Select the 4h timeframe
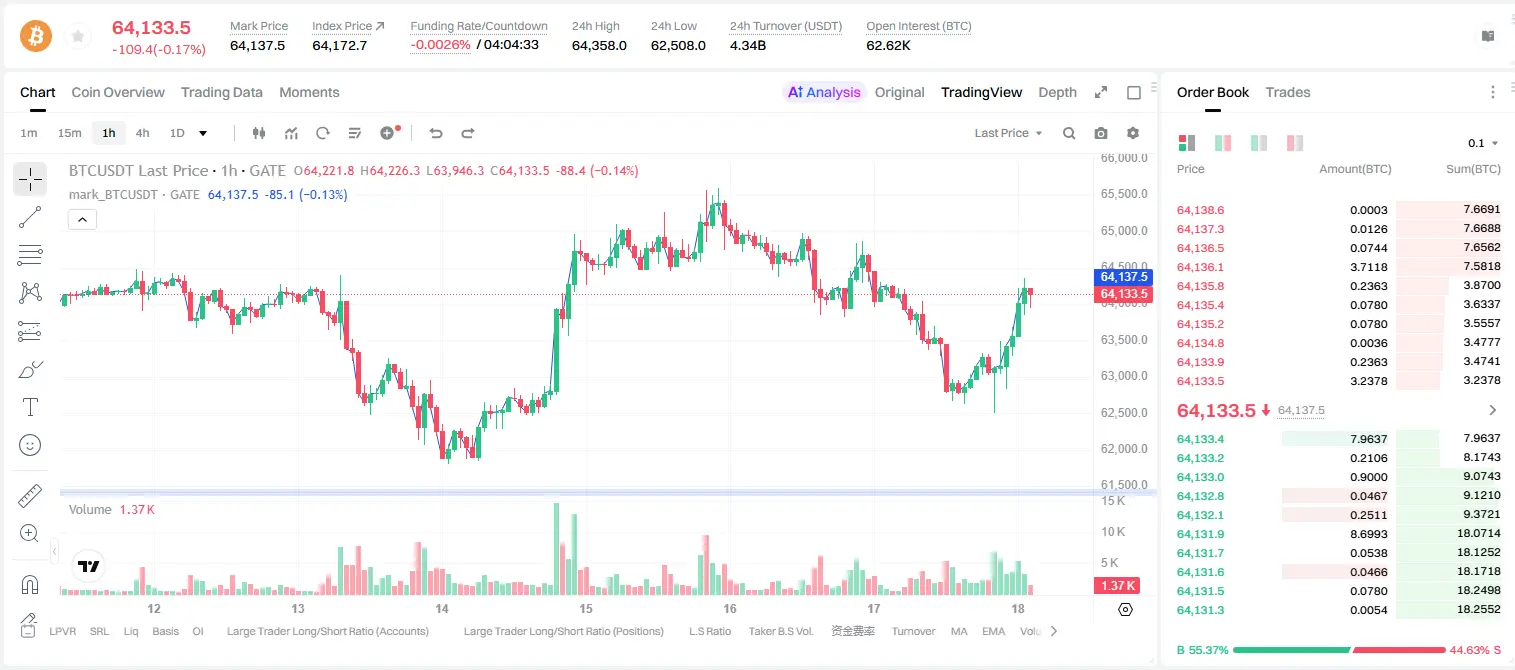The image size is (1515, 670). [143, 133]
